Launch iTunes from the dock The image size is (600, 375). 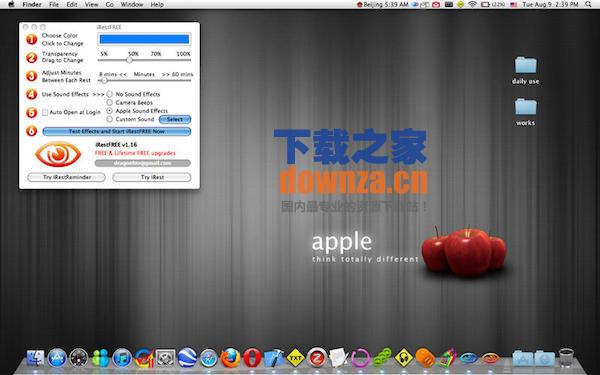(122, 359)
